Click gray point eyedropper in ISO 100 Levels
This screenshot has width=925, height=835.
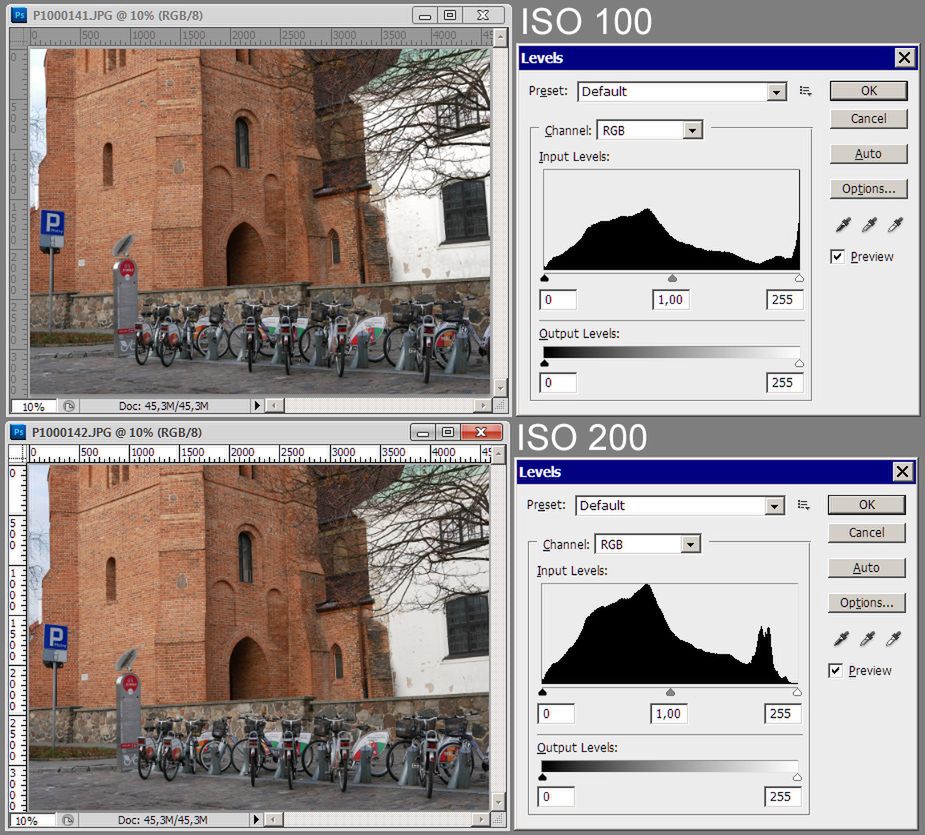tap(869, 224)
